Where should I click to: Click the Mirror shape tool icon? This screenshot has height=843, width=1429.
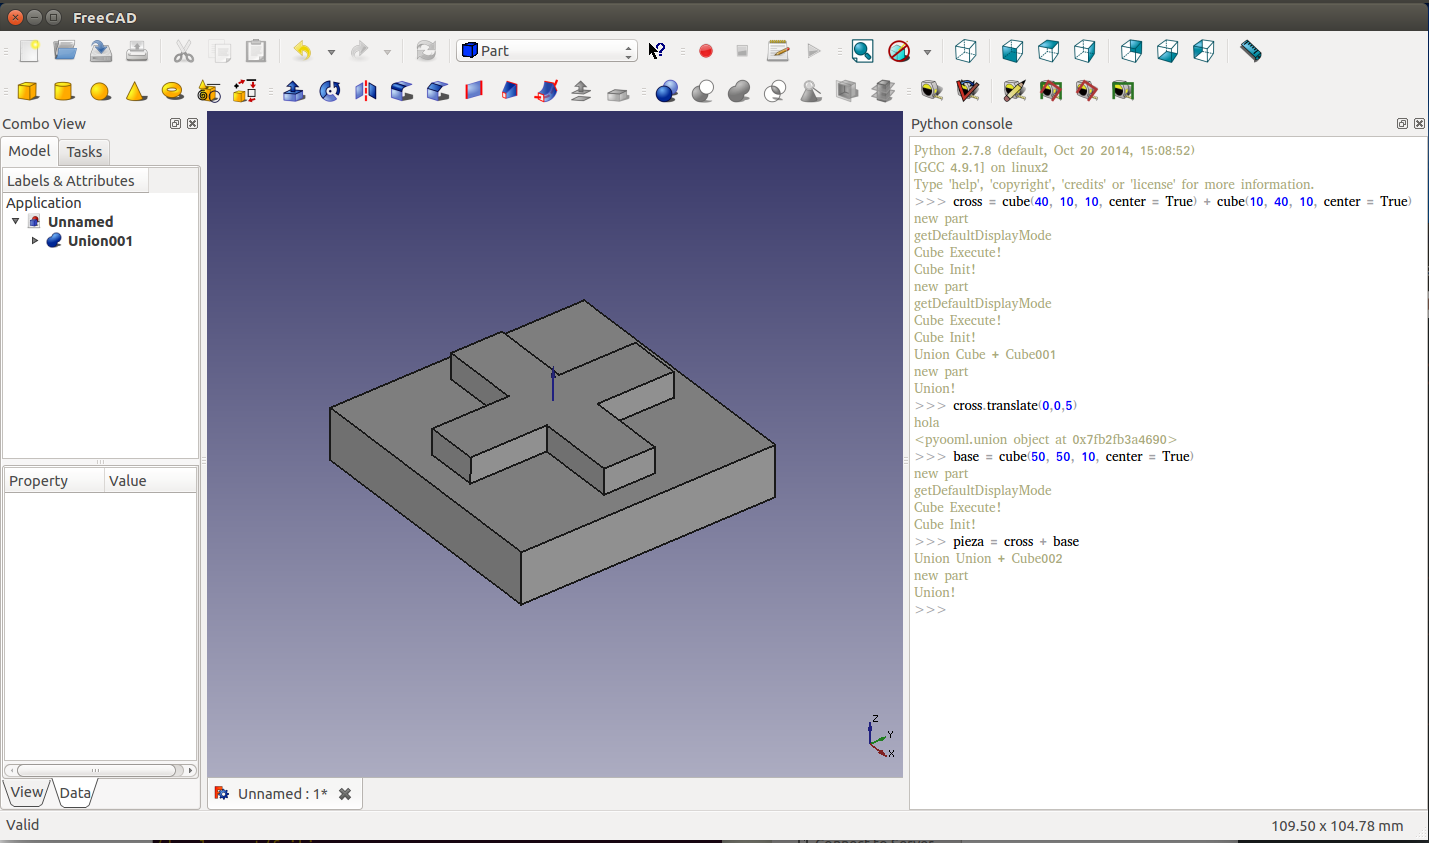tap(366, 91)
